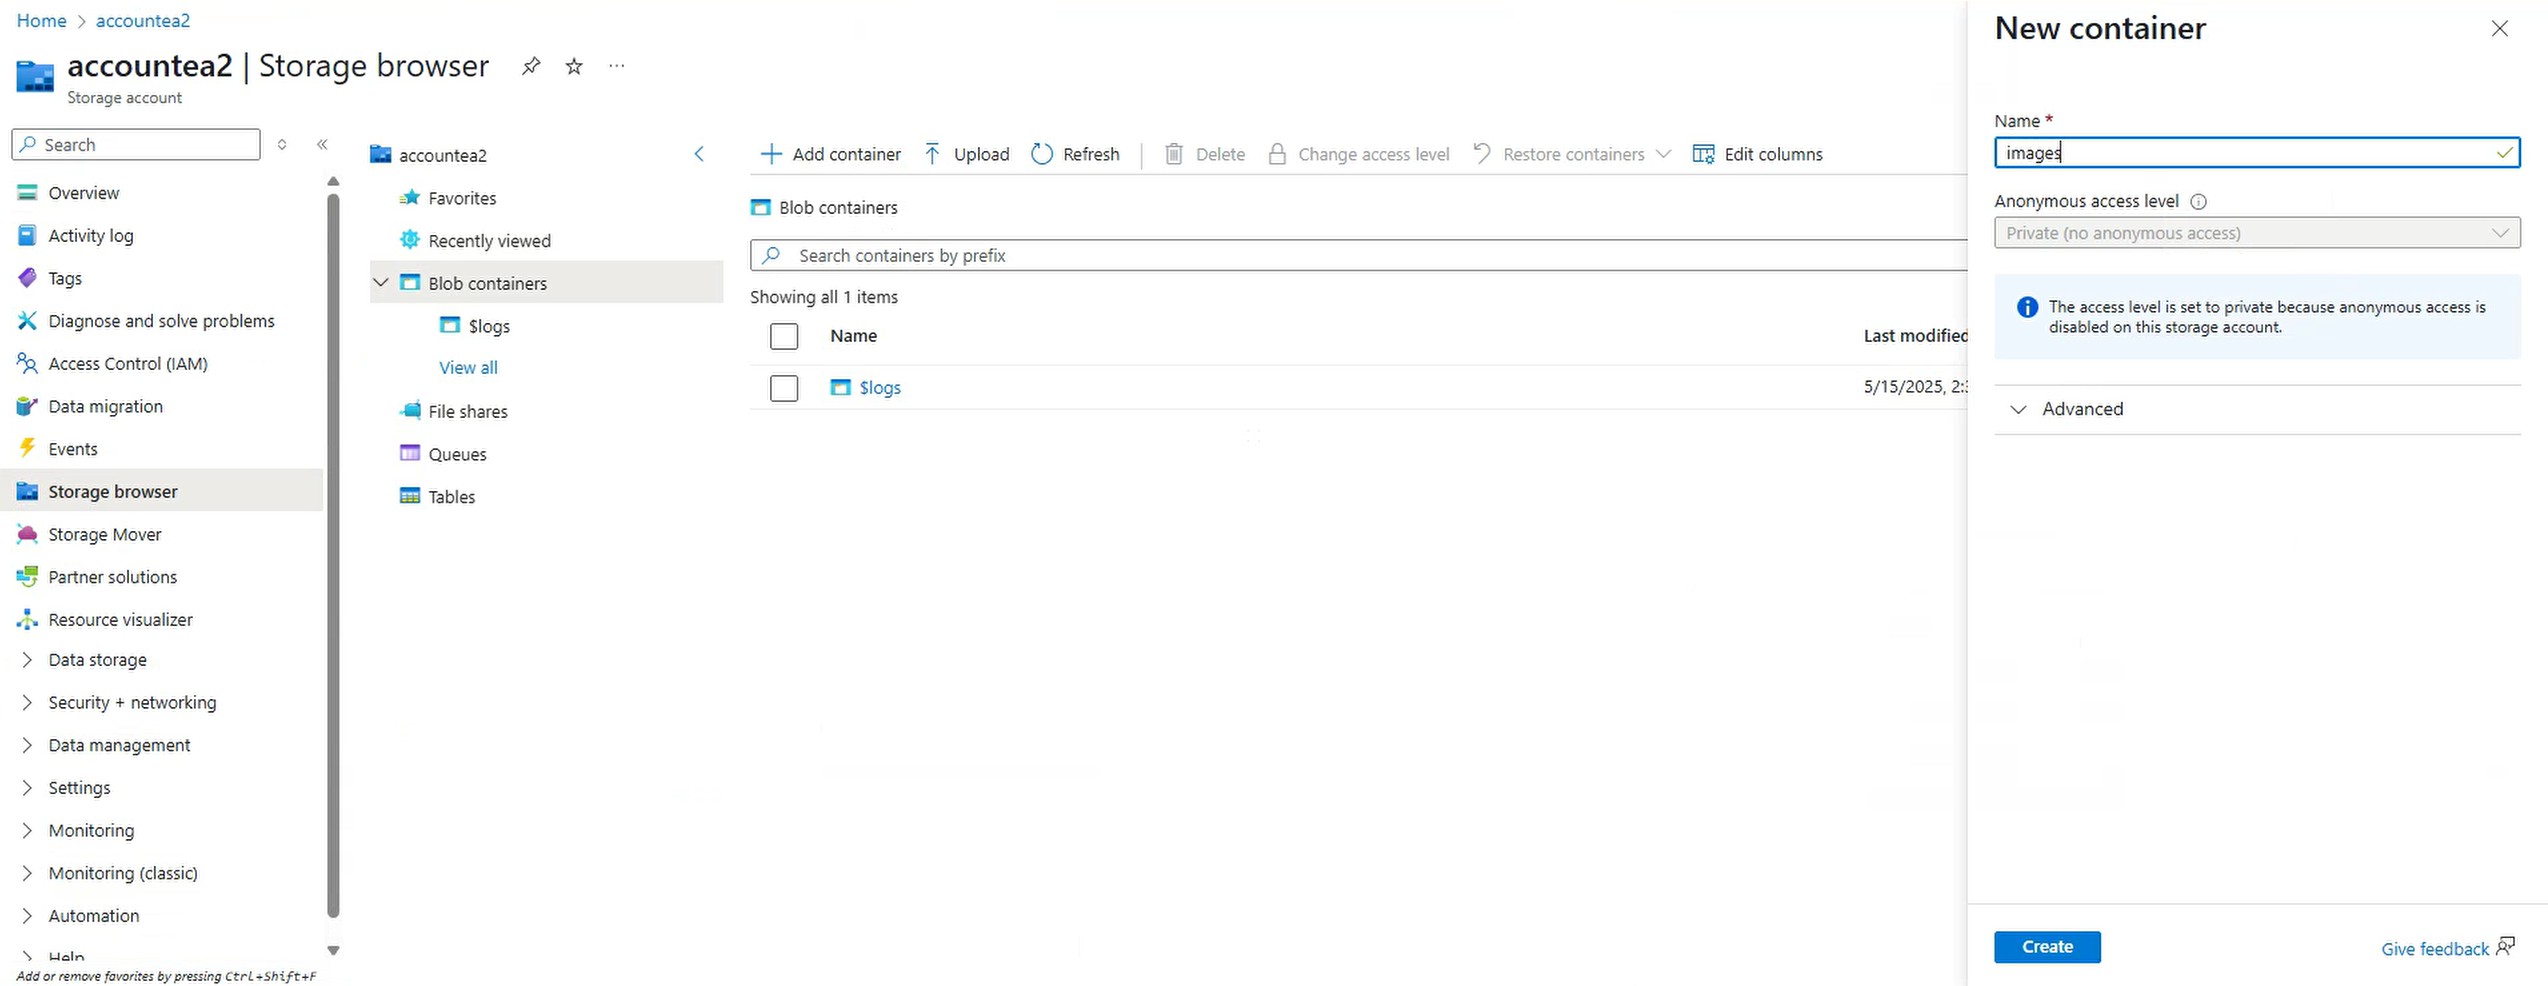Expand the Monitoring section

[27, 831]
